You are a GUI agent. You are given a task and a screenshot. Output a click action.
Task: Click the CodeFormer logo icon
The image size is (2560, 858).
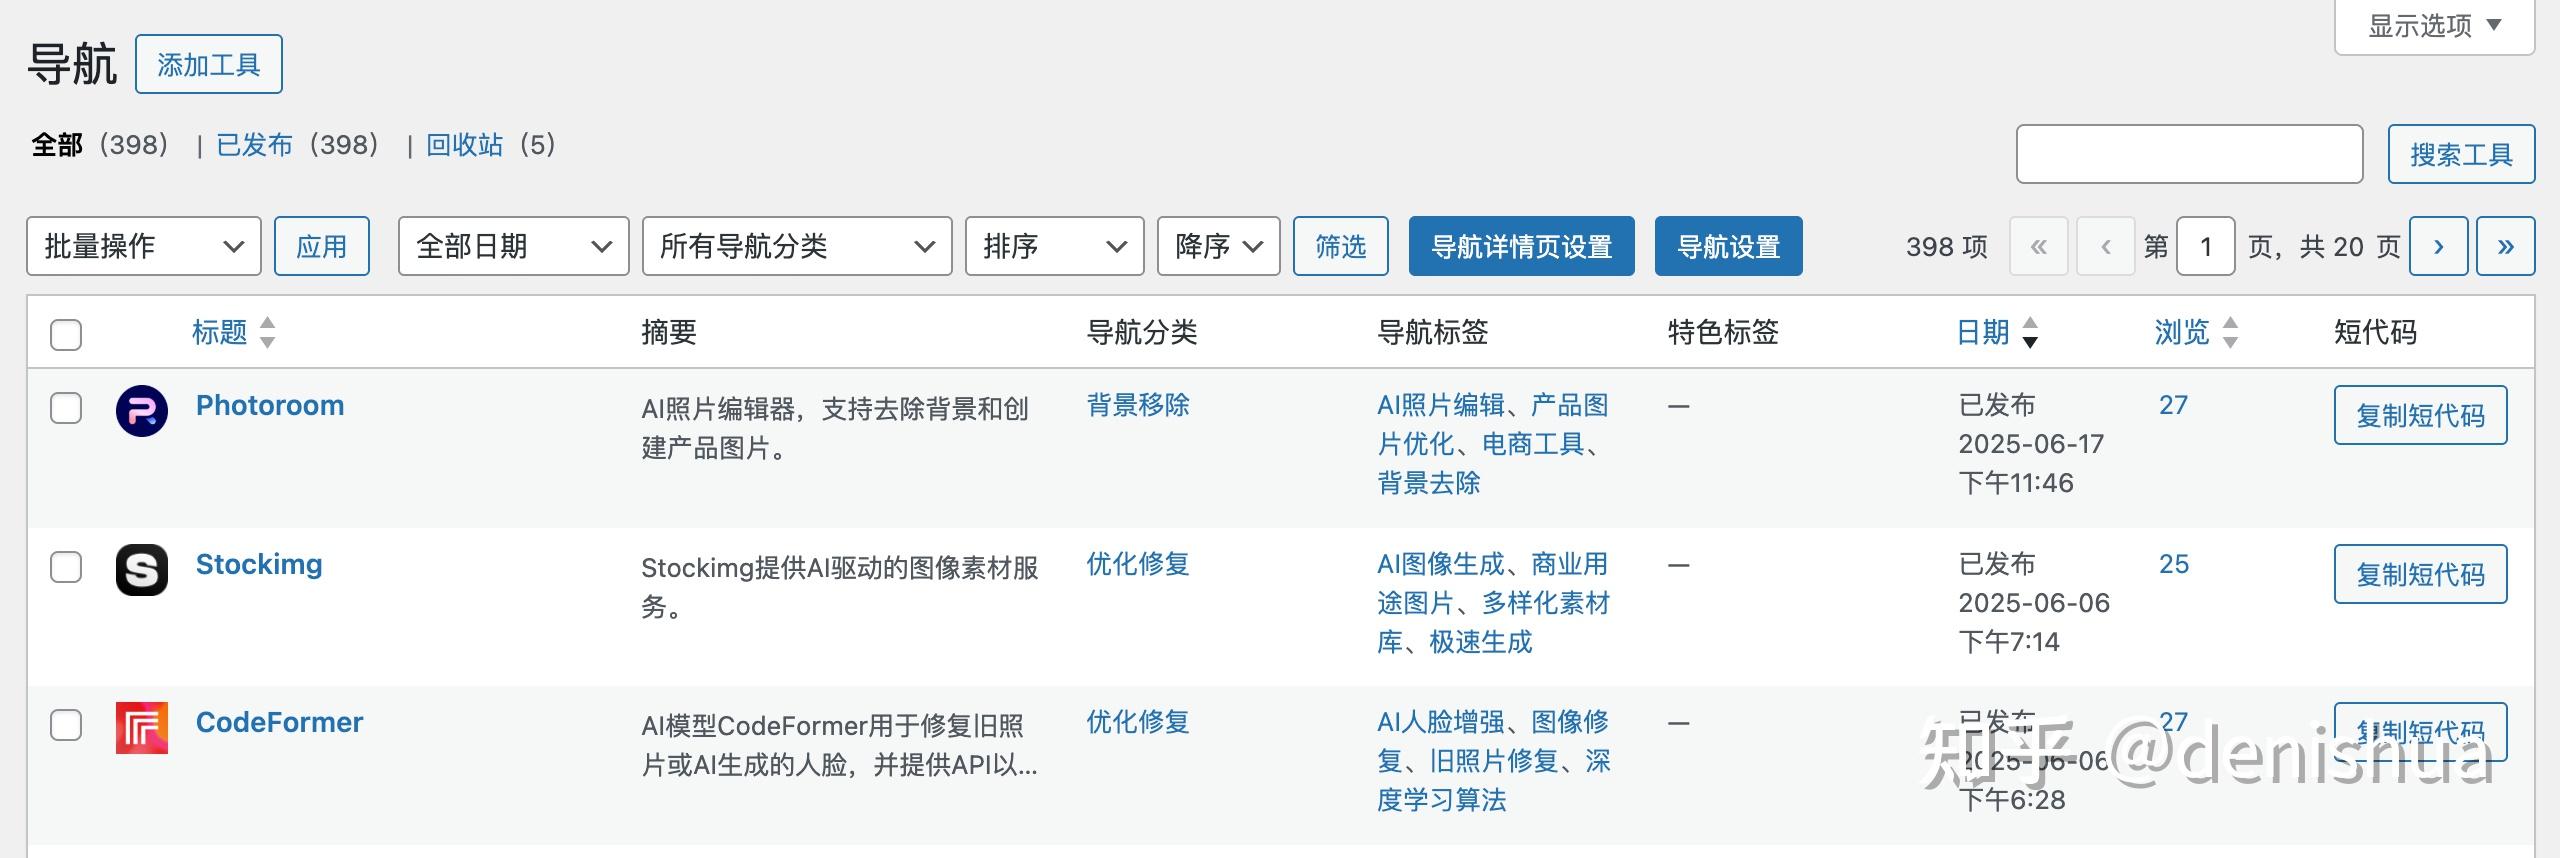tap(142, 728)
